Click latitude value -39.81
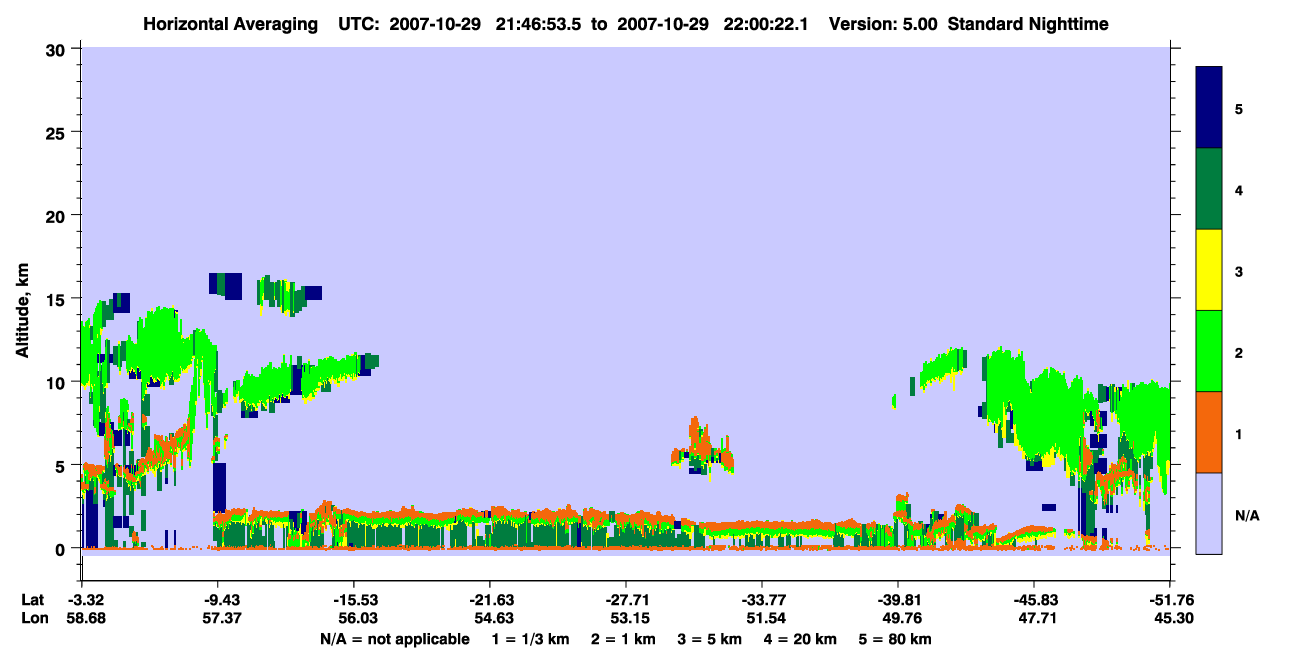1300x667 pixels. pos(898,600)
